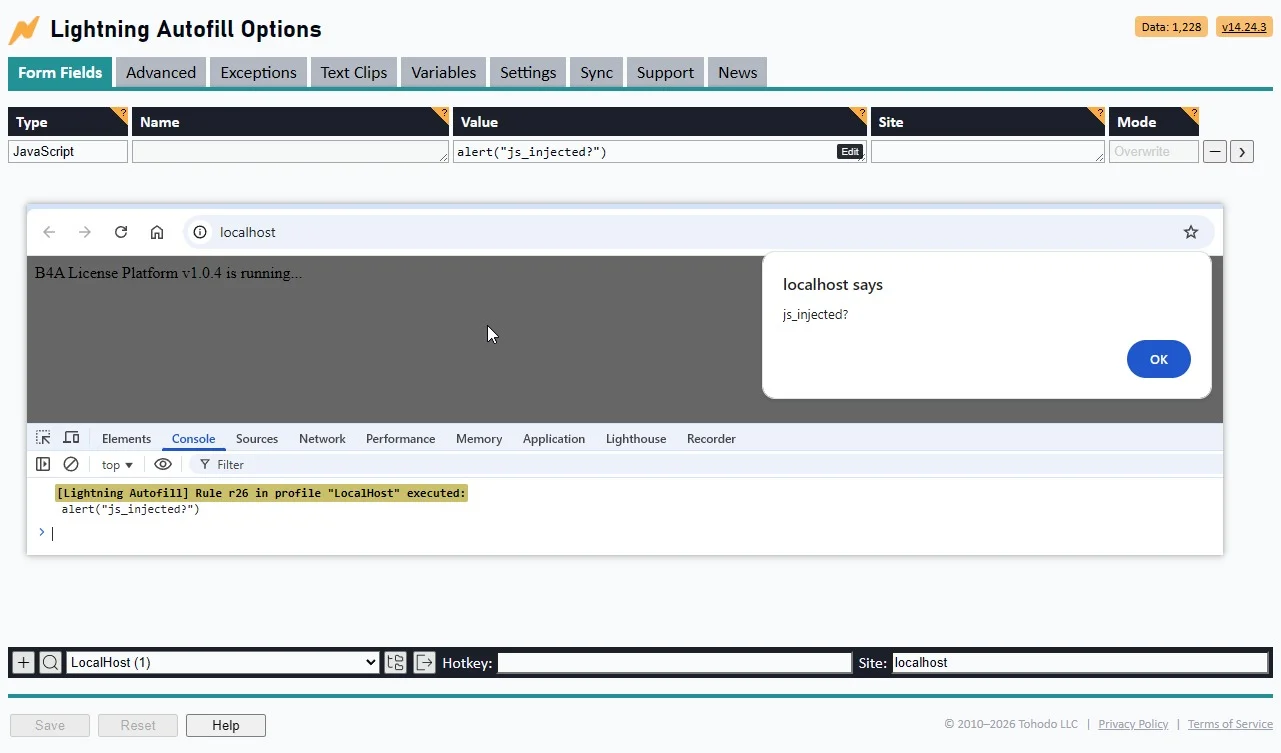Image resolution: width=1281 pixels, height=753 pixels.
Task: Open the Privacy Policy link
Action: pyautogui.click(x=1133, y=724)
